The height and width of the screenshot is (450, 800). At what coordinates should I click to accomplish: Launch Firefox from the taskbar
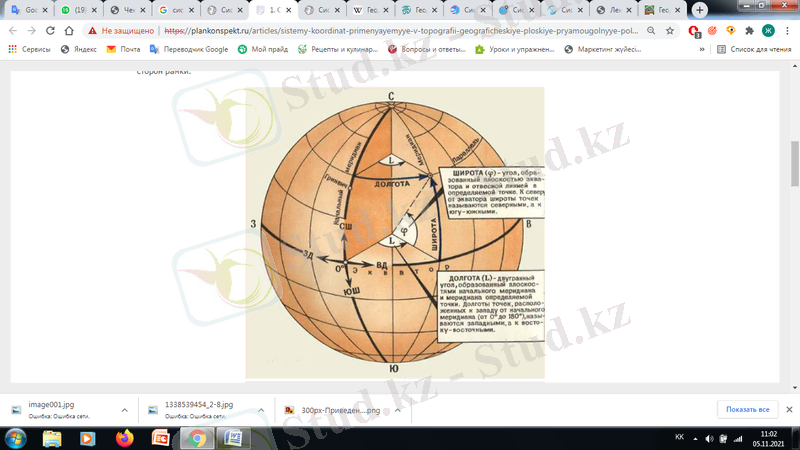tap(124, 438)
